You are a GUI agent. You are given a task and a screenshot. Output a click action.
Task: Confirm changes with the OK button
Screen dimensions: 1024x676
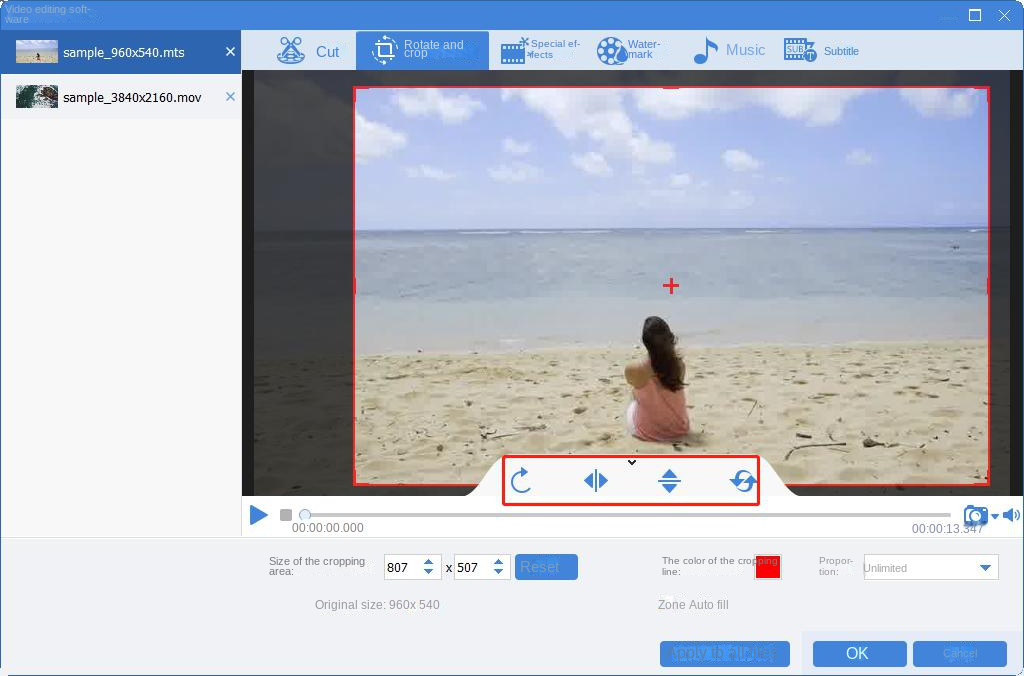(x=859, y=653)
